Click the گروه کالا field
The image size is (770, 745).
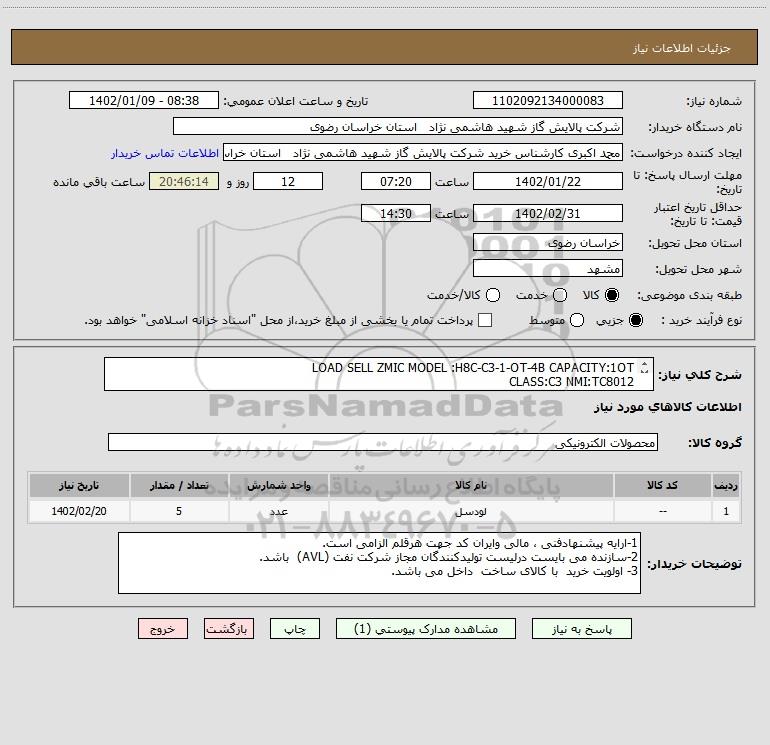(x=382, y=443)
